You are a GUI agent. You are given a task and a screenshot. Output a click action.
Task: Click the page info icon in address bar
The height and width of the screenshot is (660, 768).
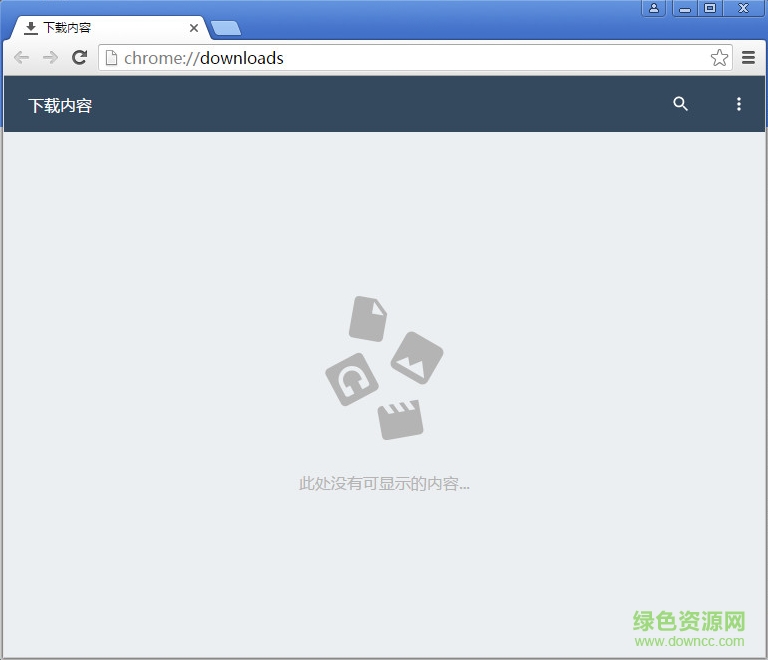[112, 58]
